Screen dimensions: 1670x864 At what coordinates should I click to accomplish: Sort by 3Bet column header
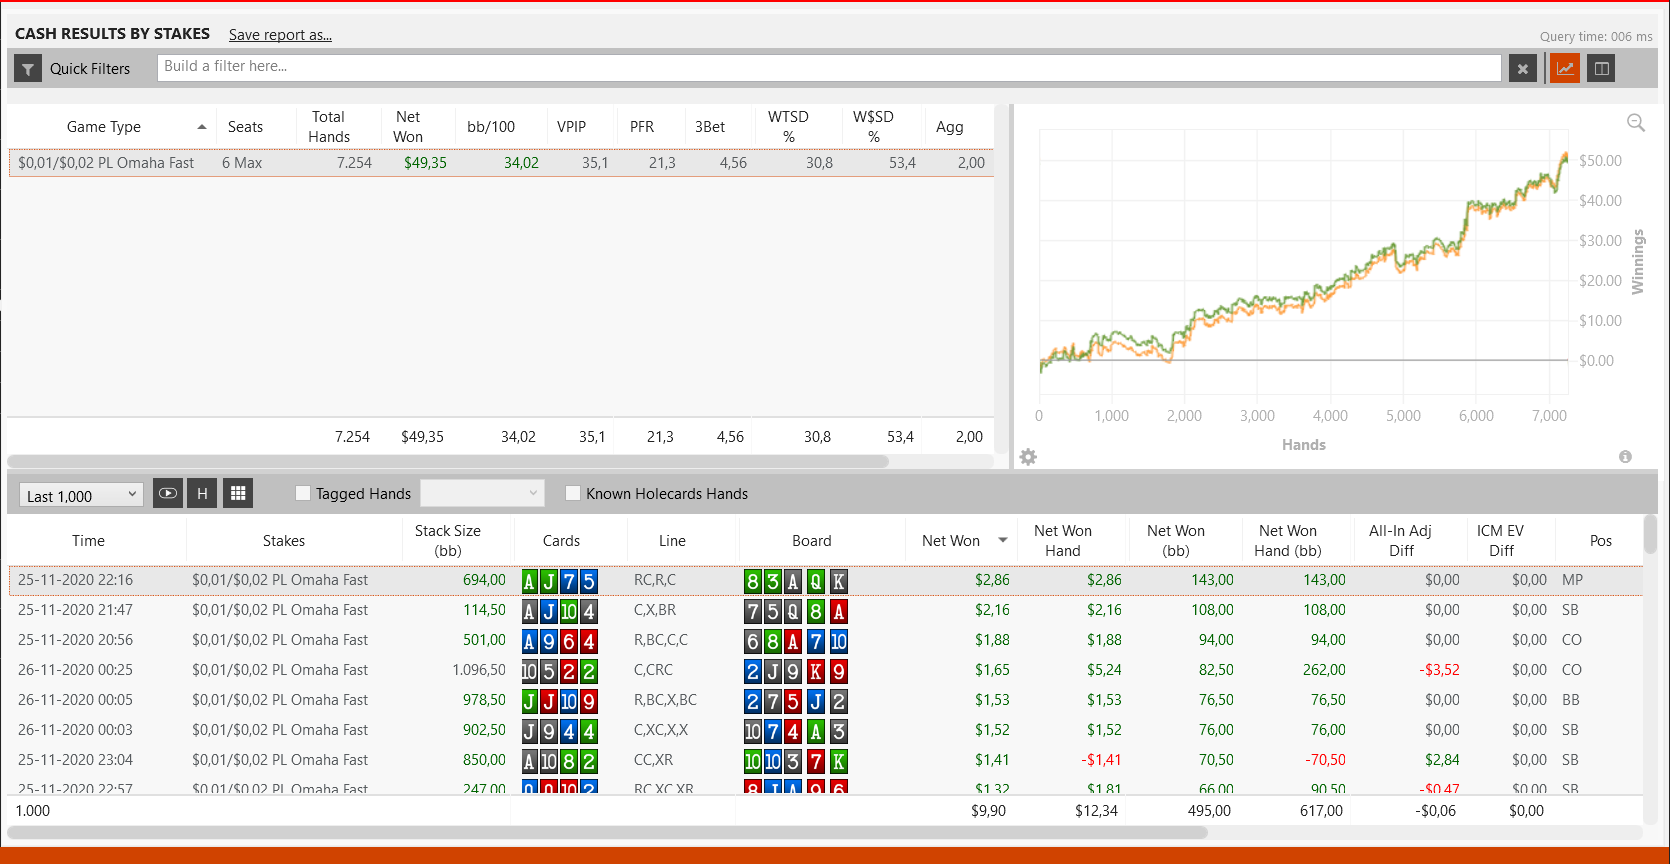pyautogui.click(x=710, y=127)
